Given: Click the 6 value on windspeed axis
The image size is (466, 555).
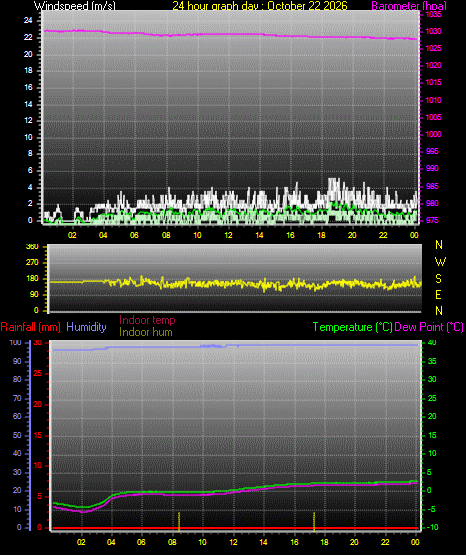Looking at the screenshot, I should click(x=30, y=171).
